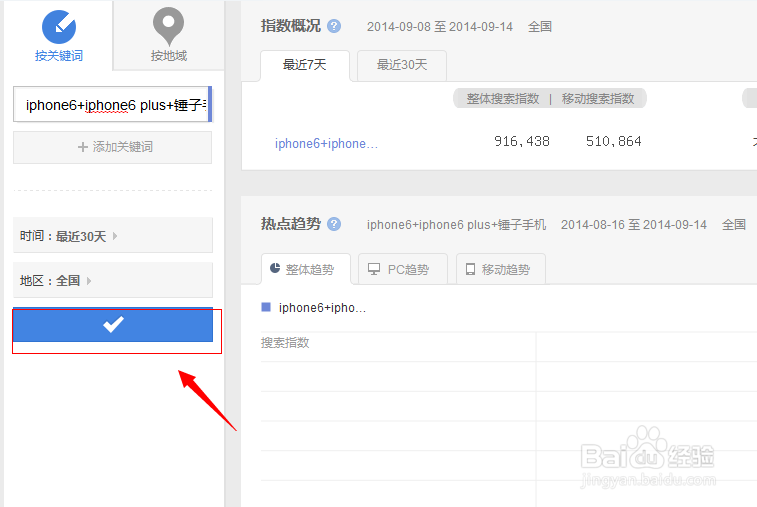Select the 按关键词 keyword mode icon
This screenshot has height=507, width=757.
pos(59,27)
